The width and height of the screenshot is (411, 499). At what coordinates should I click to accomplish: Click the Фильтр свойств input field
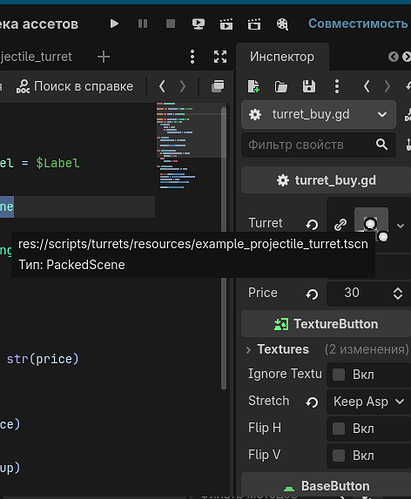coord(318,145)
